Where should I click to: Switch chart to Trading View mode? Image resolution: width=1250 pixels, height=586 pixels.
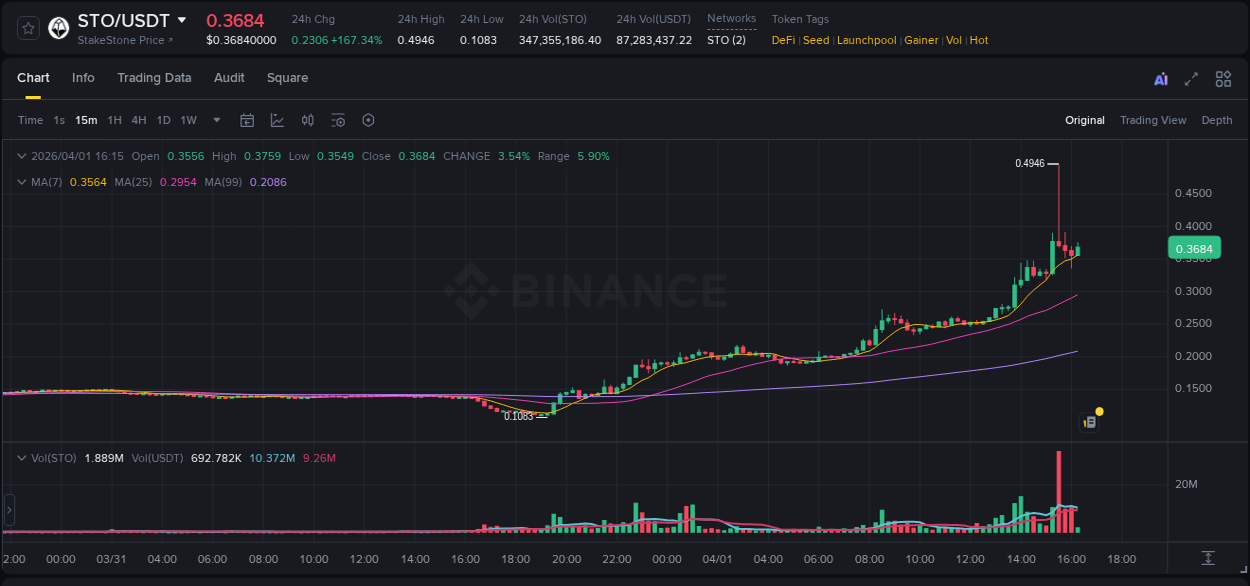[x=1153, y=120]
